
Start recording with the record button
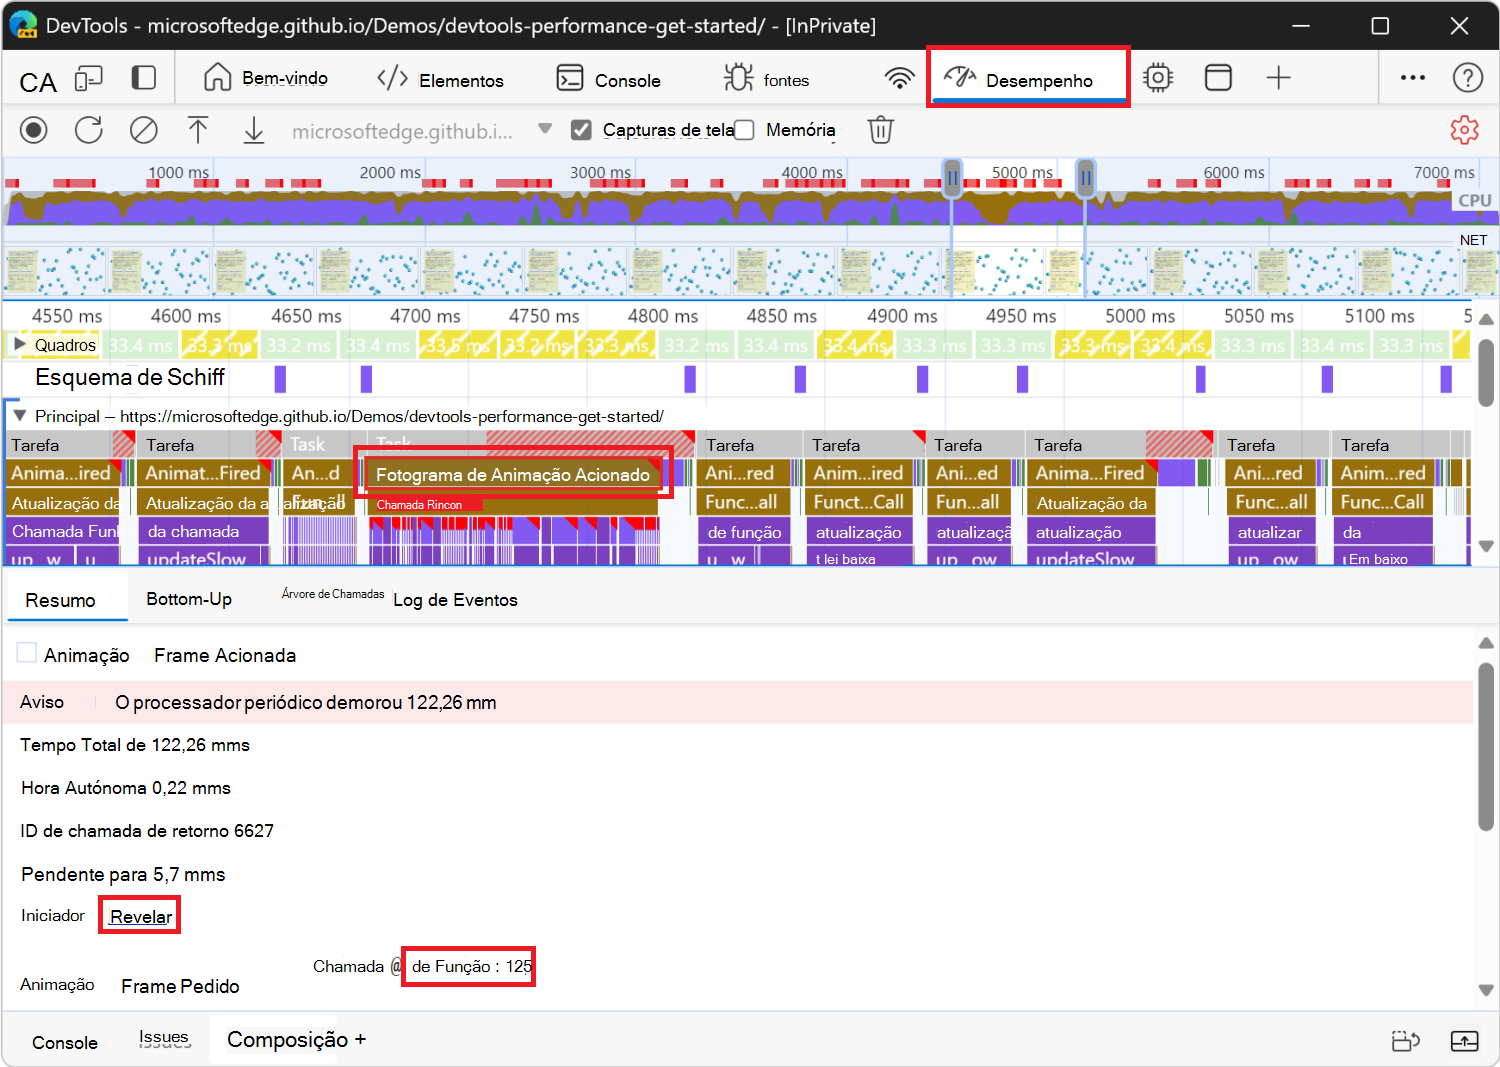(x=34, y=130)
